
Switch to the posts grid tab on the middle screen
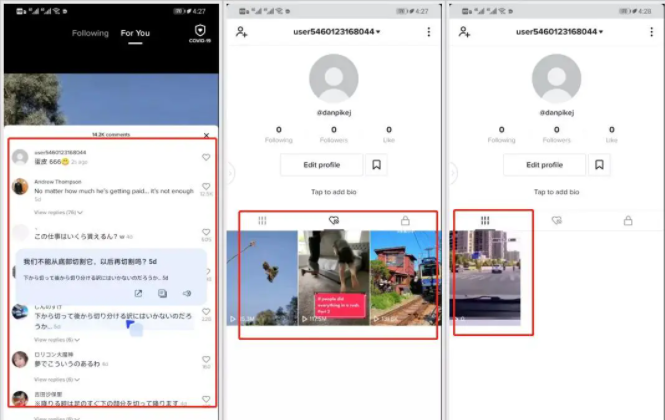[x=262, y=221]
